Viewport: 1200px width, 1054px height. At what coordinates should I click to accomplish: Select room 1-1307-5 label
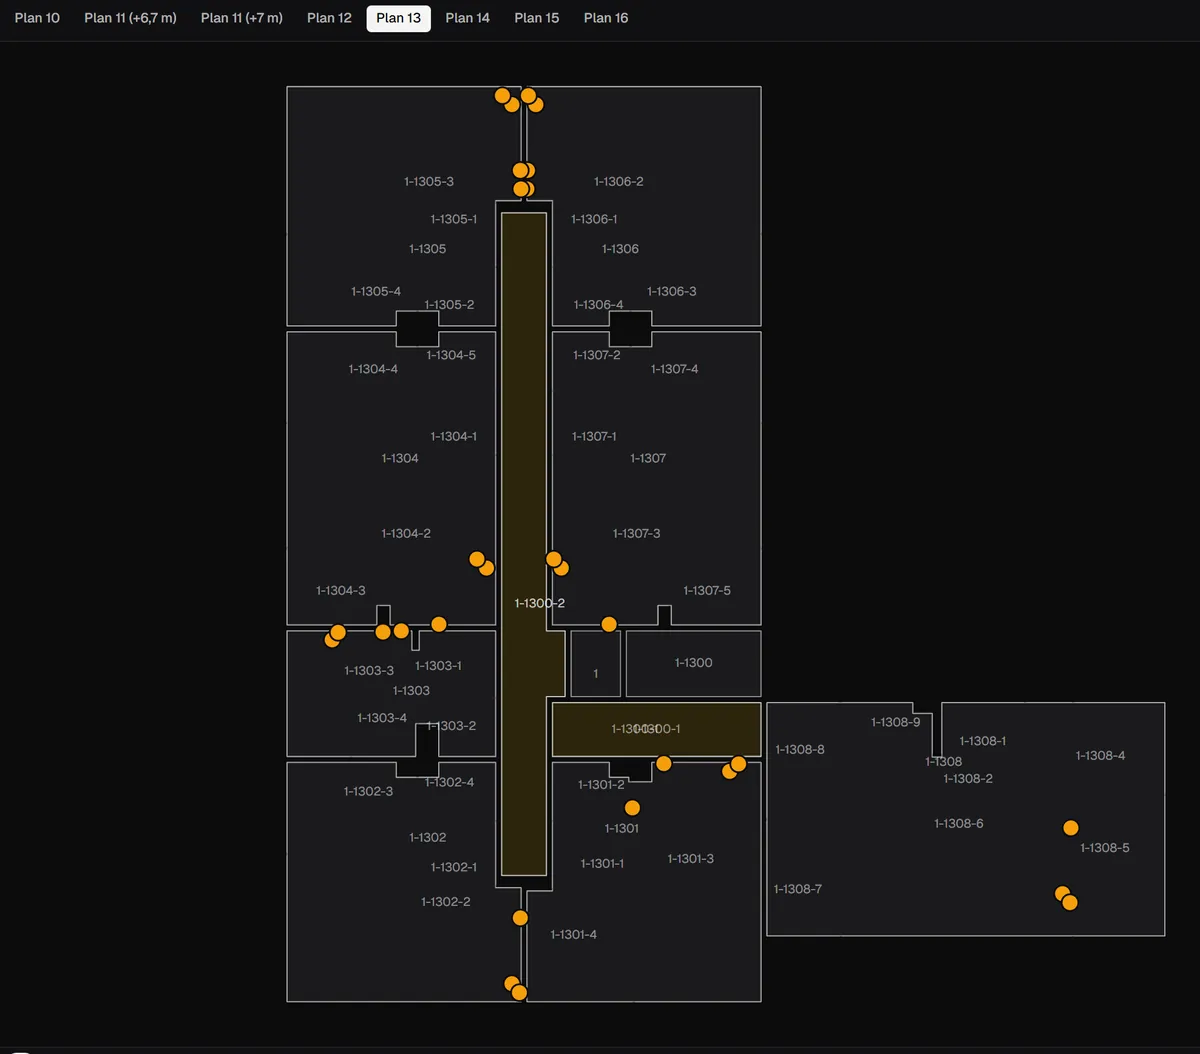(707, 591)
